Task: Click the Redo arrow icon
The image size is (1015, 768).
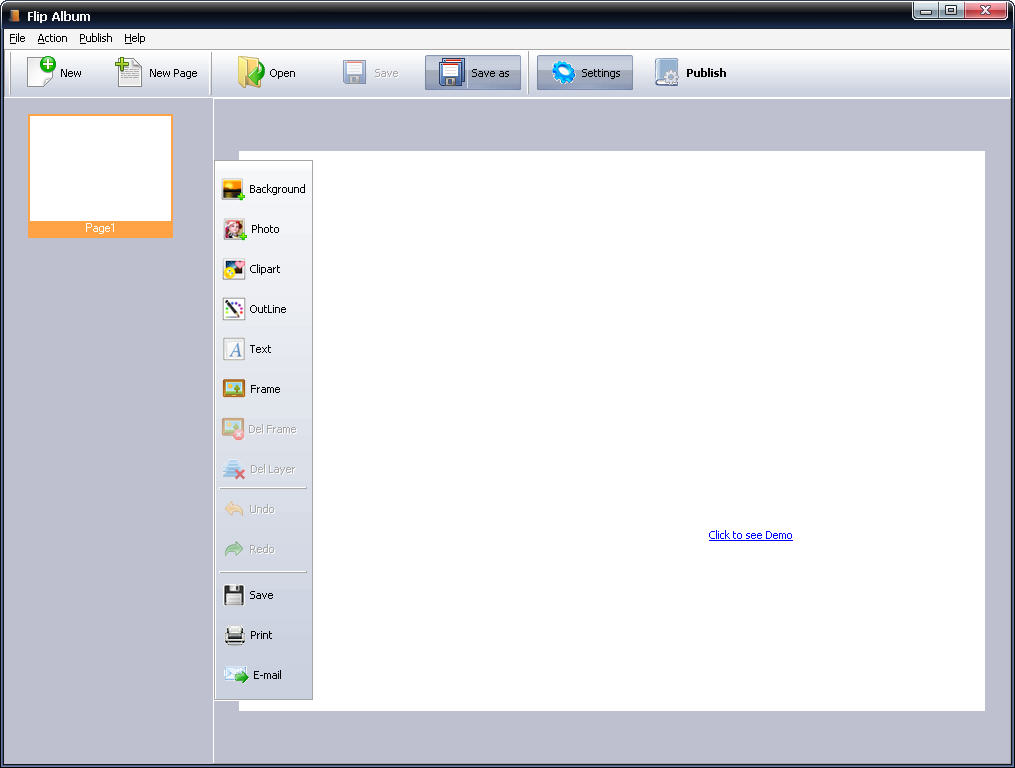Action: pyautogui.click(x=234, y=549)
